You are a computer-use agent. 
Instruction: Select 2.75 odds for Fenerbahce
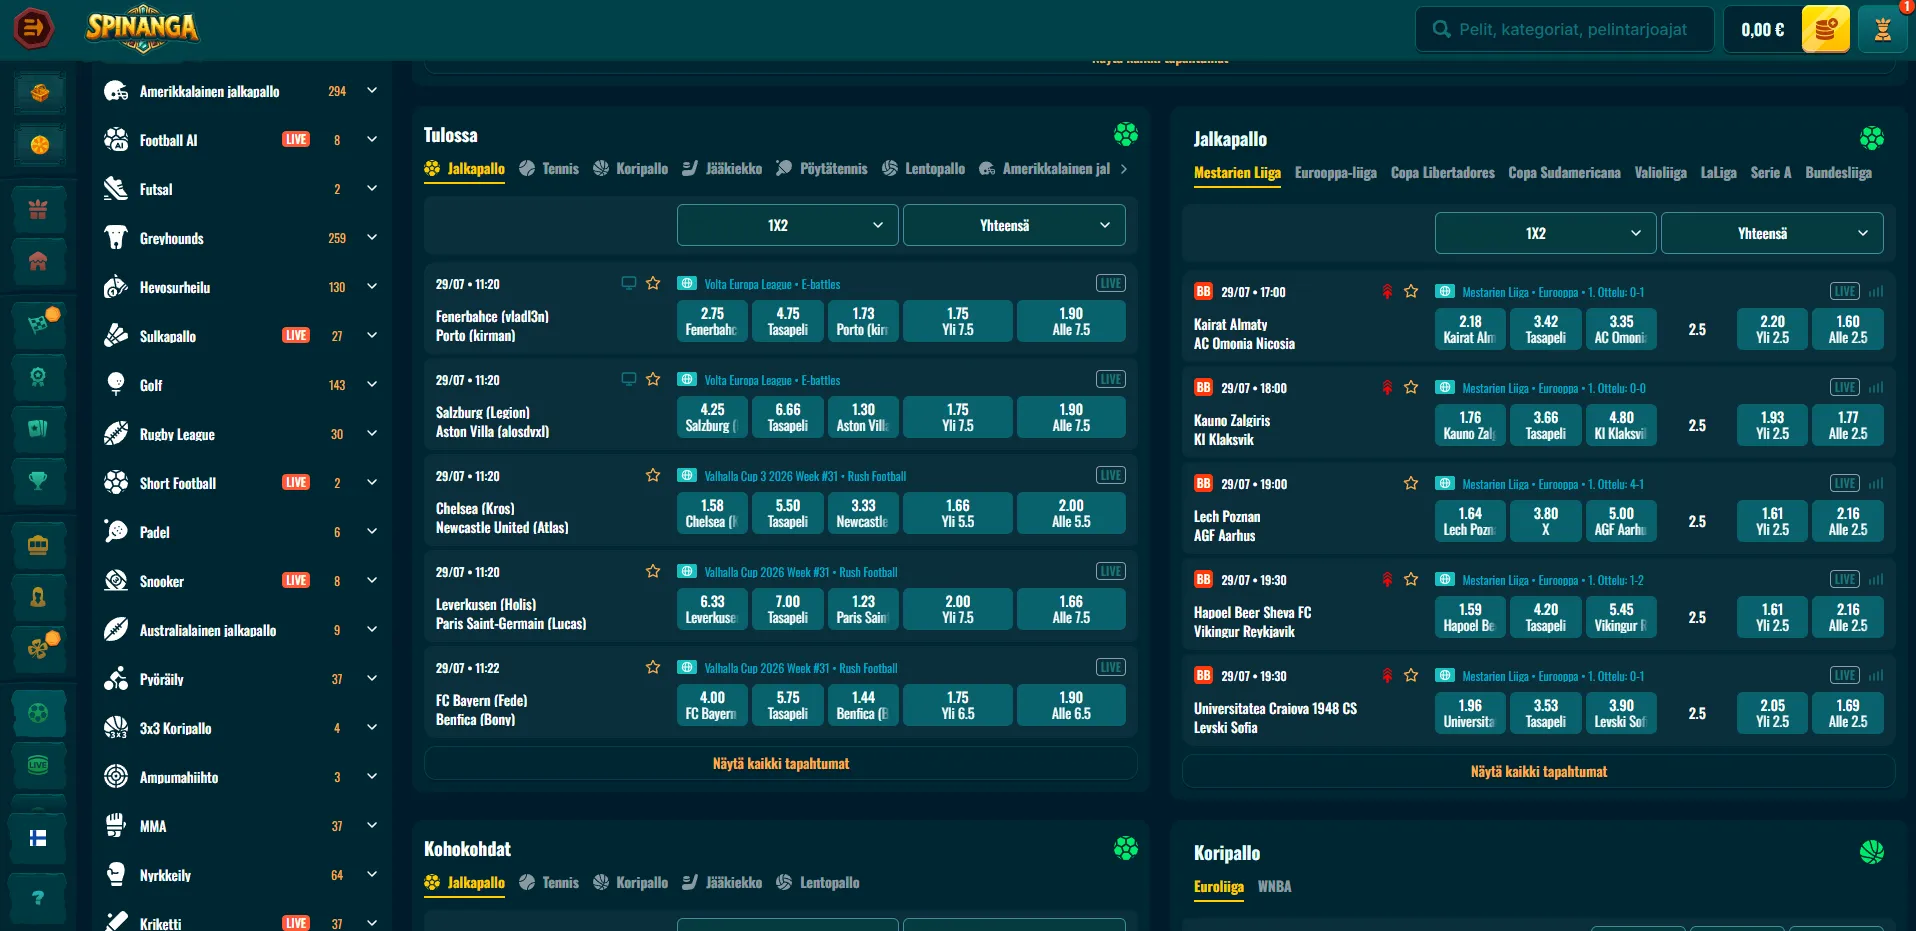[712, 321]
